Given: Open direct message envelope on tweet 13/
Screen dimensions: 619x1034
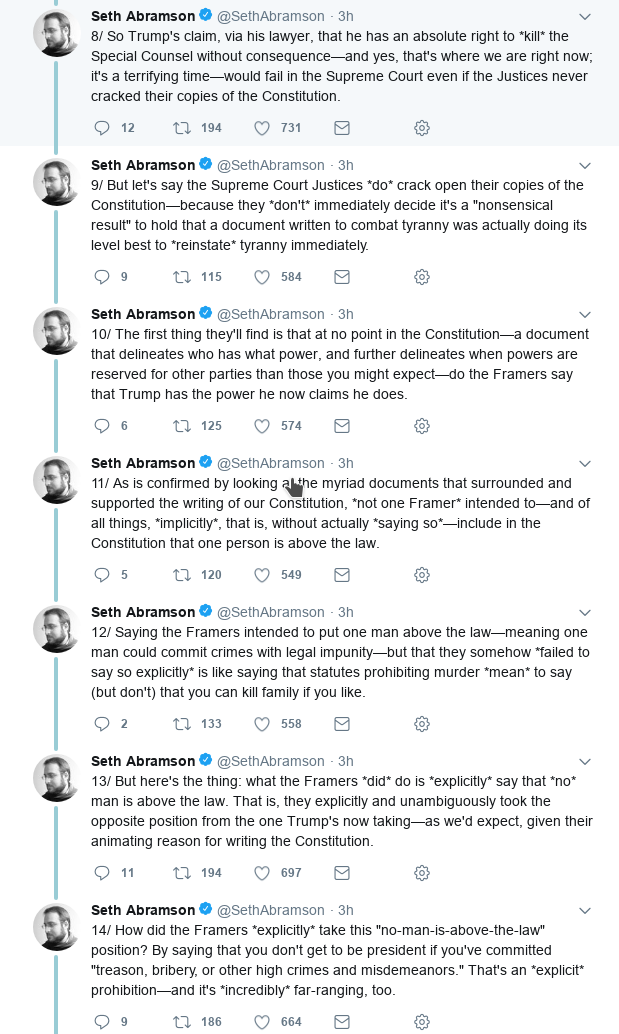Looking at the screenshot, I should click(342, 873).
